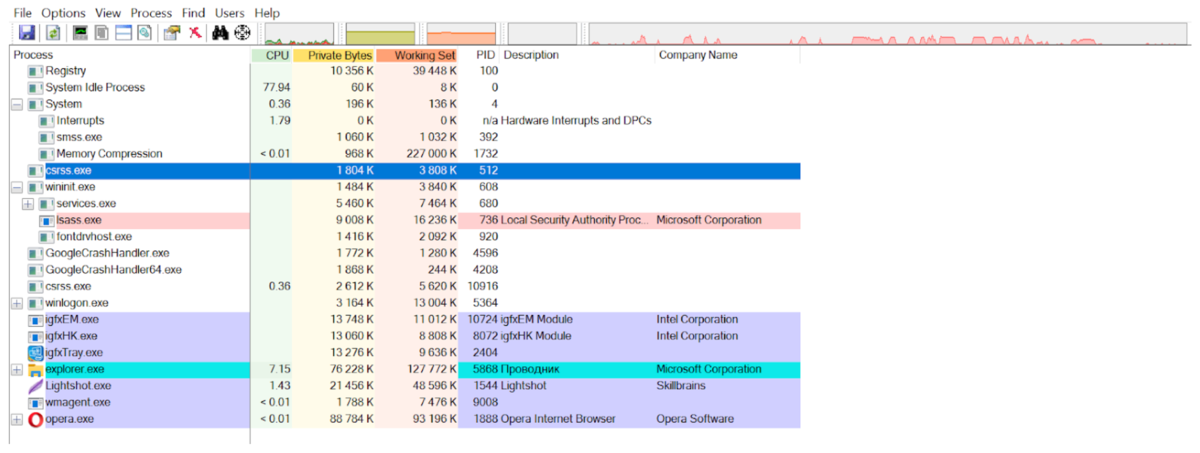1200x453 pixels.
Task: Expand the winlogon.exe tree node
Action: [16, 303]
